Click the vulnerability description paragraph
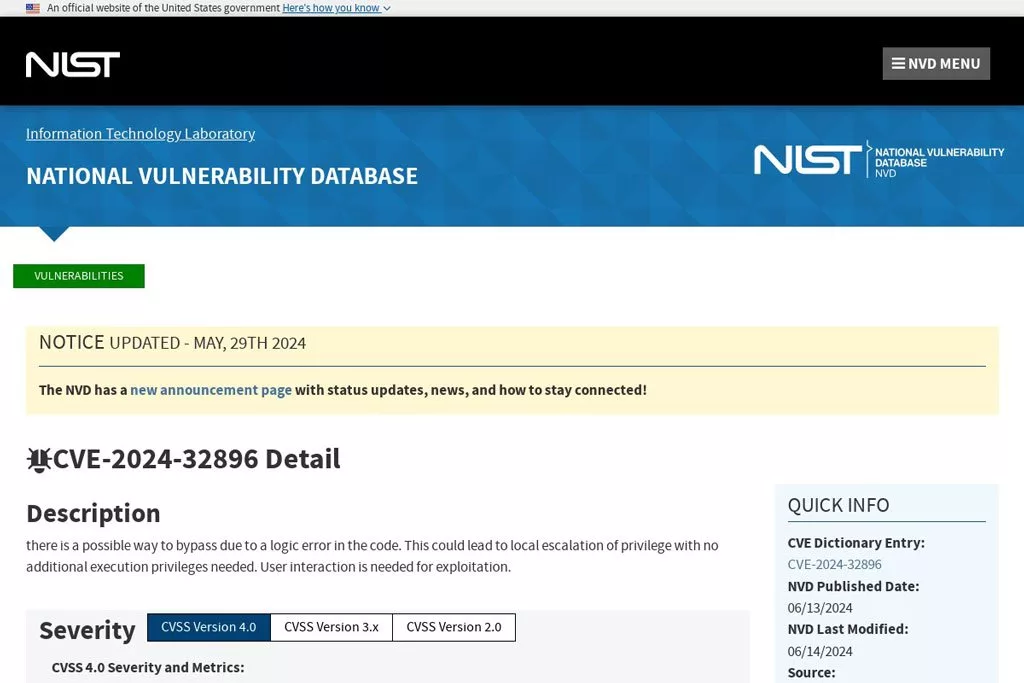 [372, 556]
